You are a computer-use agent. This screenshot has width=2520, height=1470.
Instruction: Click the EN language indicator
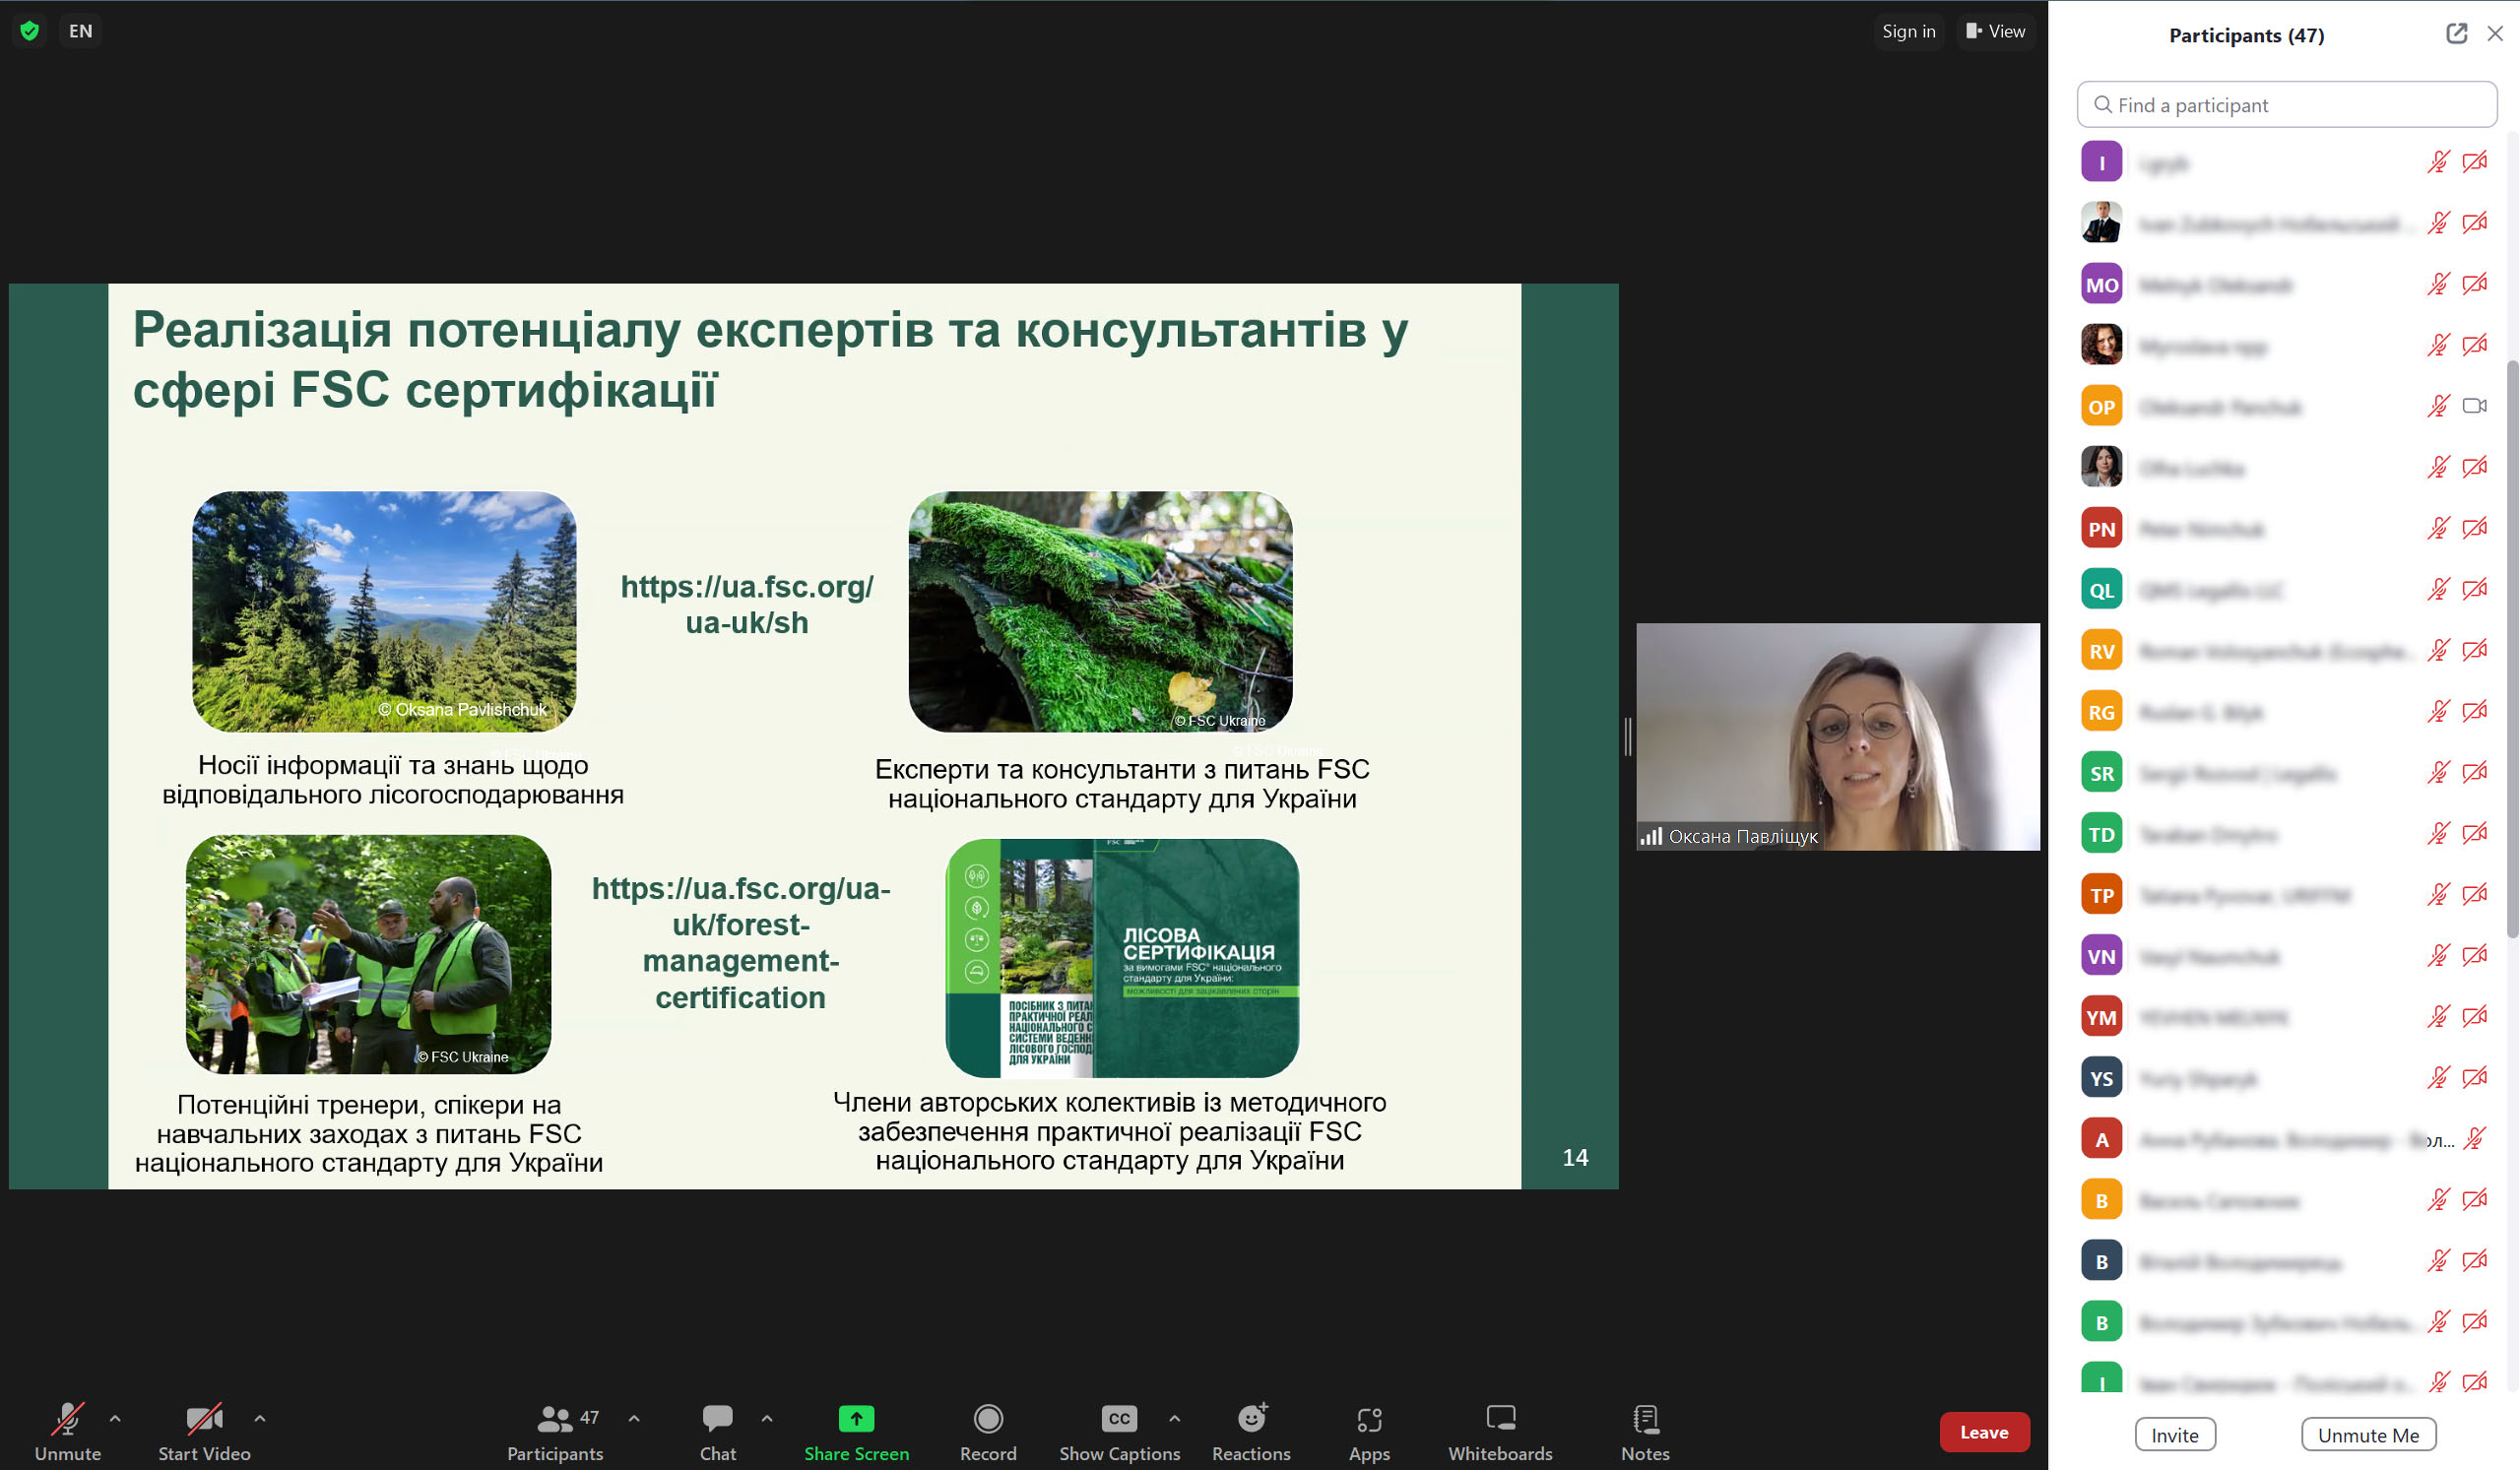80,31
